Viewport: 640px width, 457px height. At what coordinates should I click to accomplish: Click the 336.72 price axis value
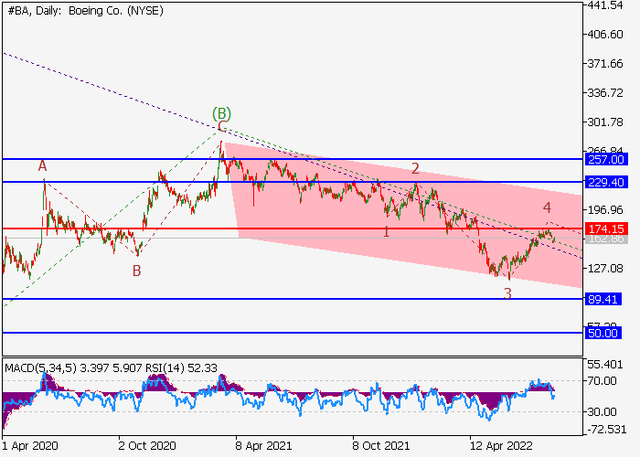pyautogui.click(x=605, y=93)
